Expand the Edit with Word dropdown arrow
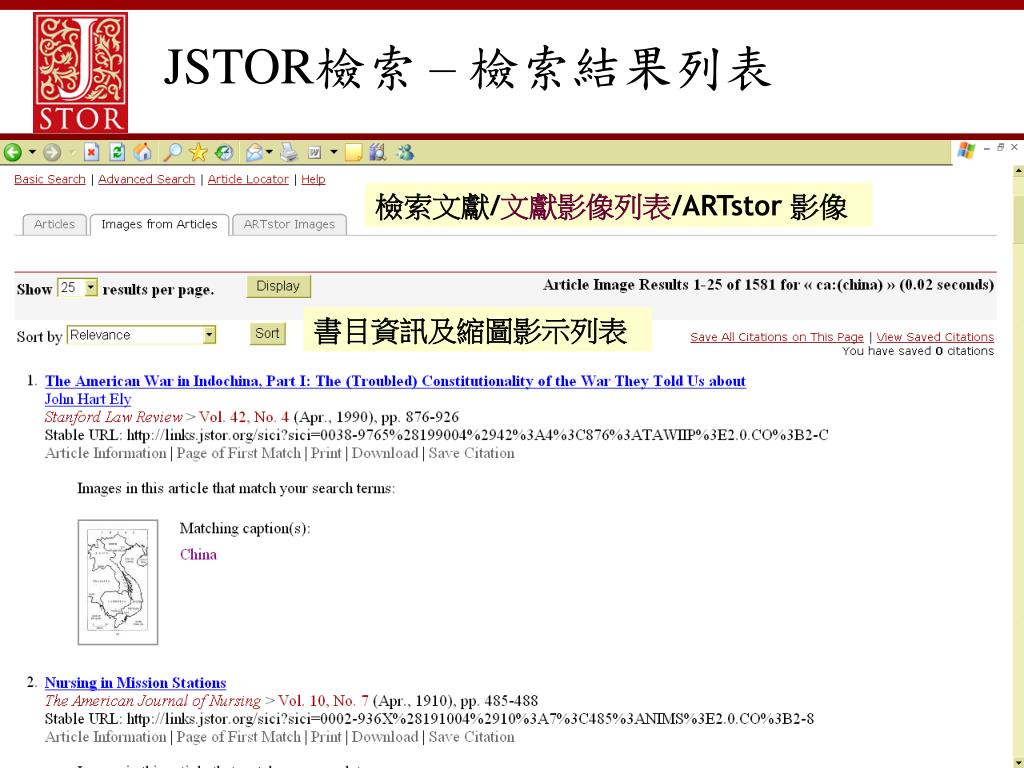The height and width of the screenshot is (768, 1024). pyautogui.click(x=334, y=153)
